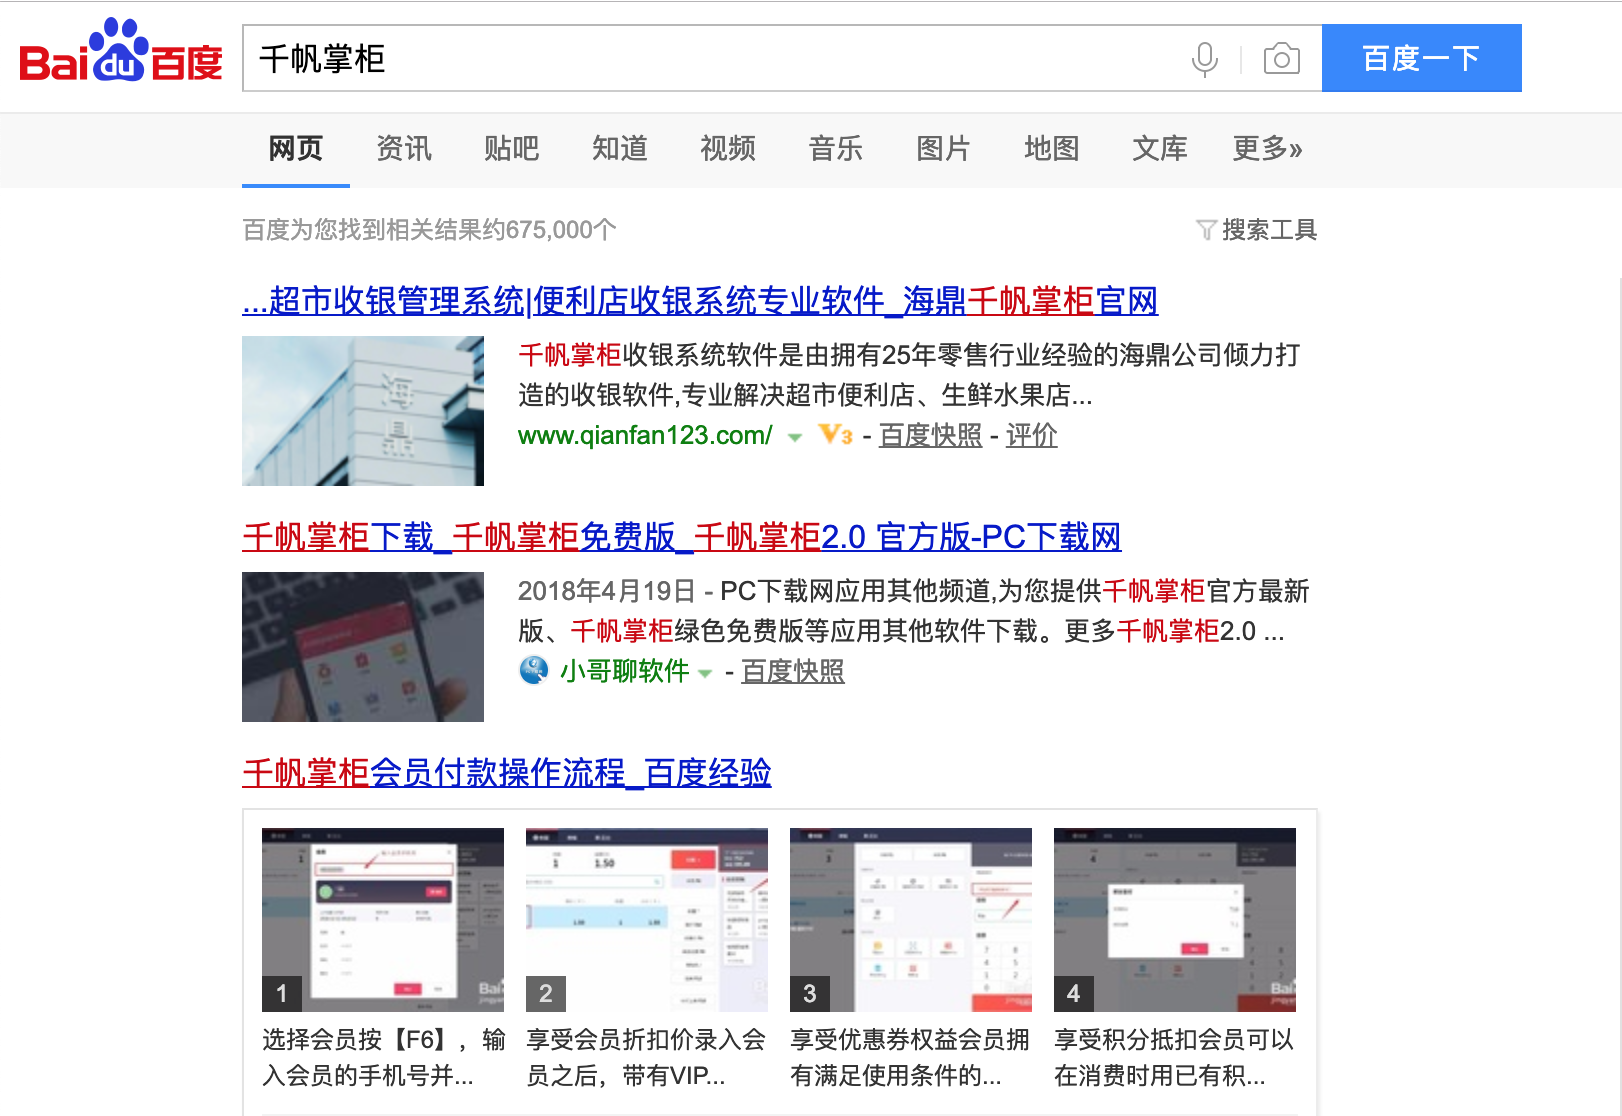Click the 小哥聊软件 globe icon
The width and height of the screenshot is (1622, 1116).
pos(534,670)
